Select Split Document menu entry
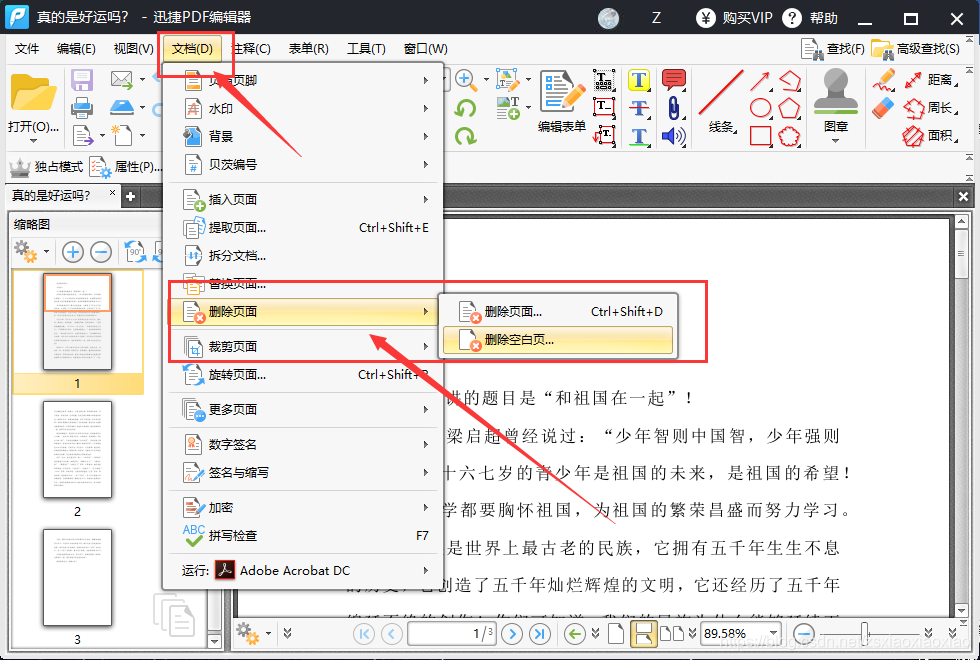 [x=302, y=256]
